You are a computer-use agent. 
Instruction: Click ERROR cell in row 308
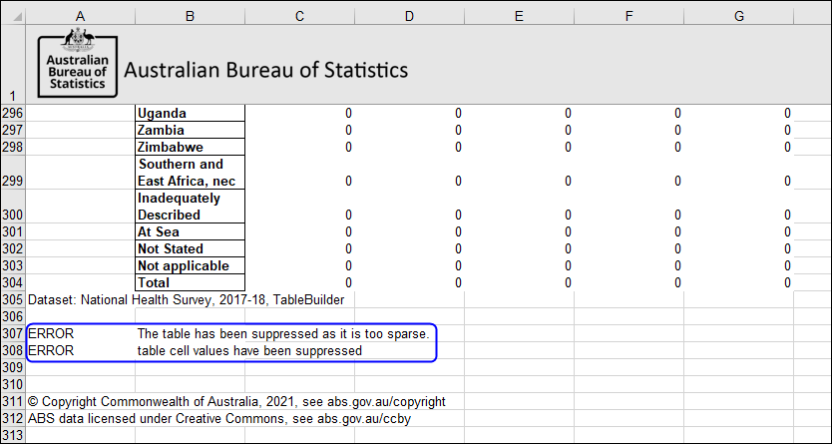click(51, 351)
